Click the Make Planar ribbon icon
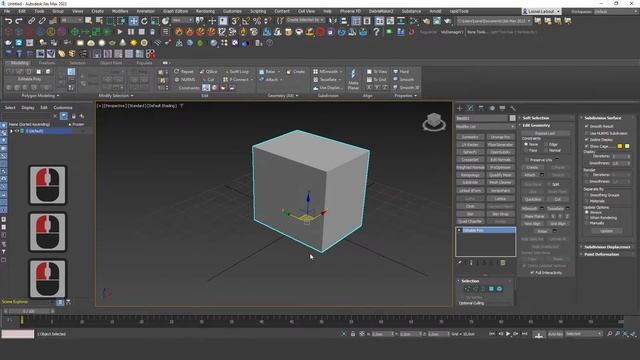The width and height of the screenshot is (640, 360). click(353, 79)
